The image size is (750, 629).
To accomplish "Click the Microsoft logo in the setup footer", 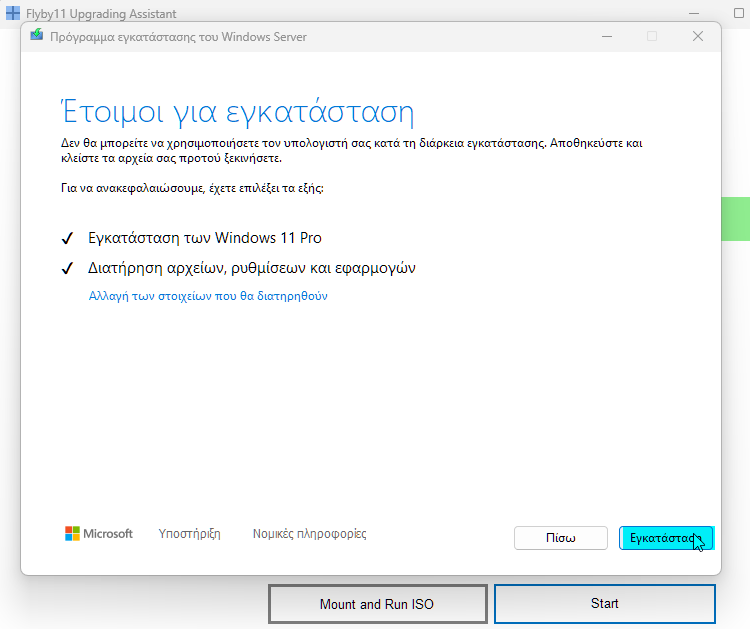I will (x=99, y=534).
